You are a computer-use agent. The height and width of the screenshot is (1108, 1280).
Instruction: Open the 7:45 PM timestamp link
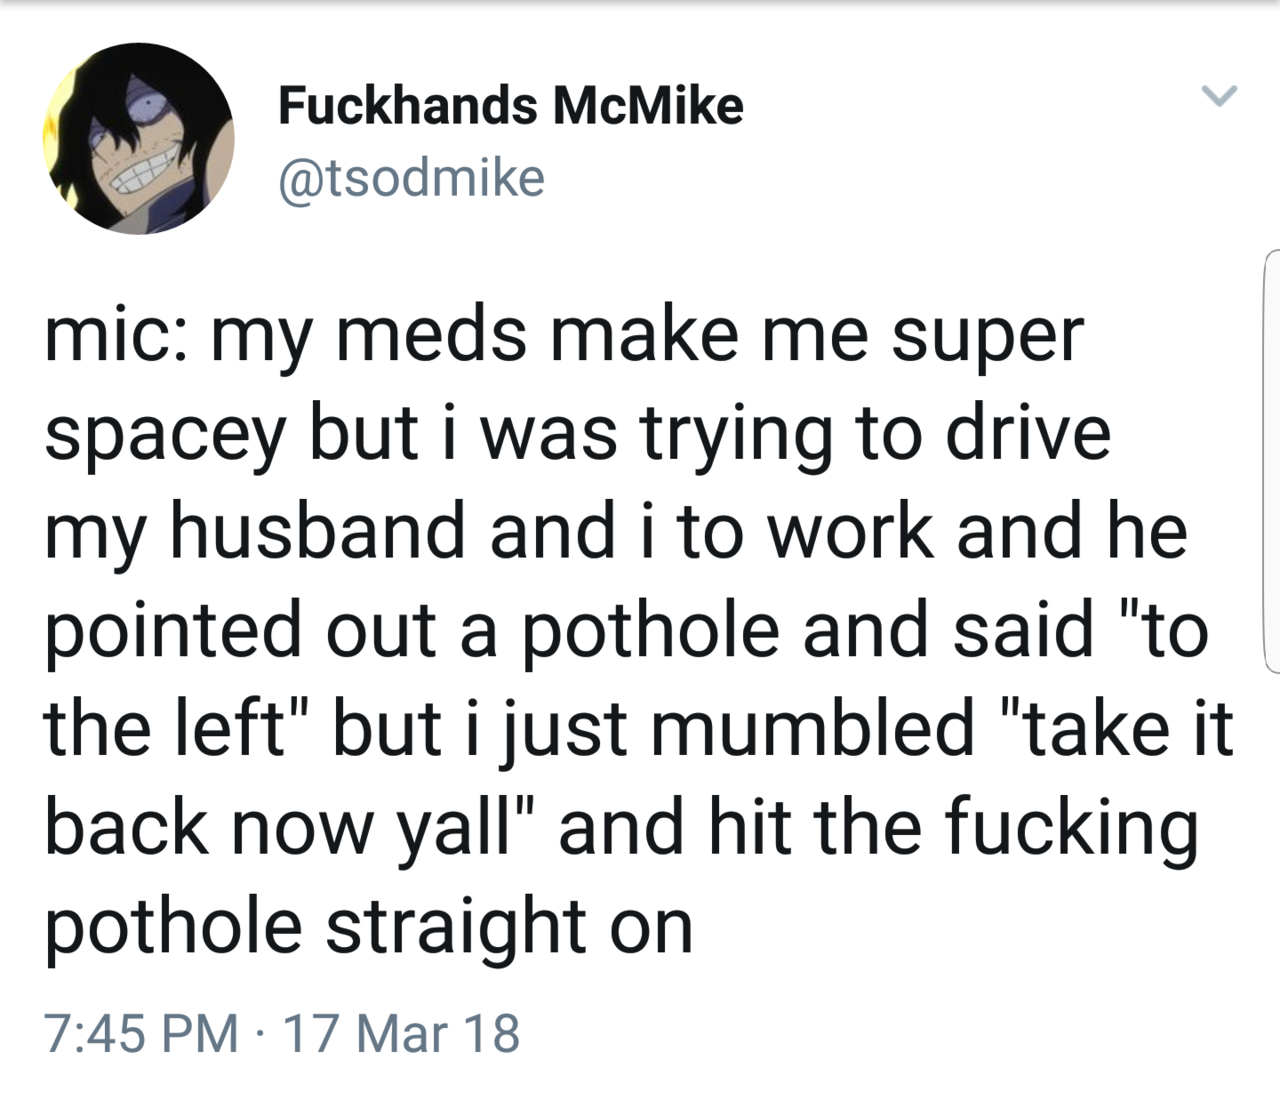pyautogui.click(x=141, y=1033)
